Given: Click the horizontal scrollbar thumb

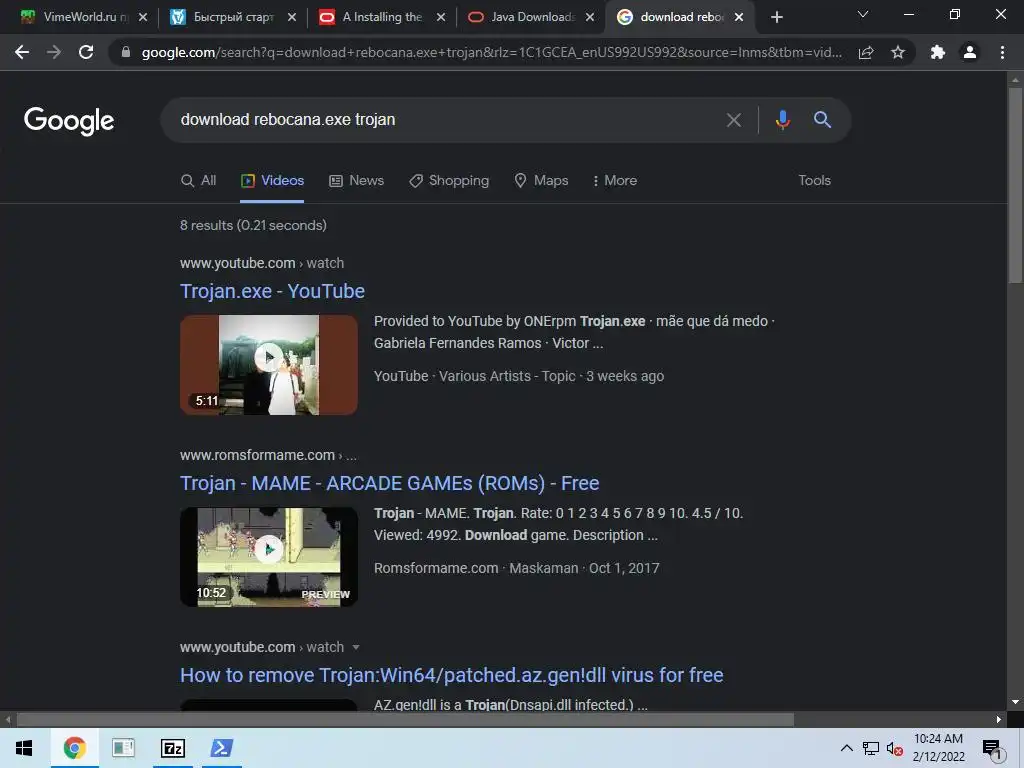Looking at the screenshot, I should [x=406, y=720].
